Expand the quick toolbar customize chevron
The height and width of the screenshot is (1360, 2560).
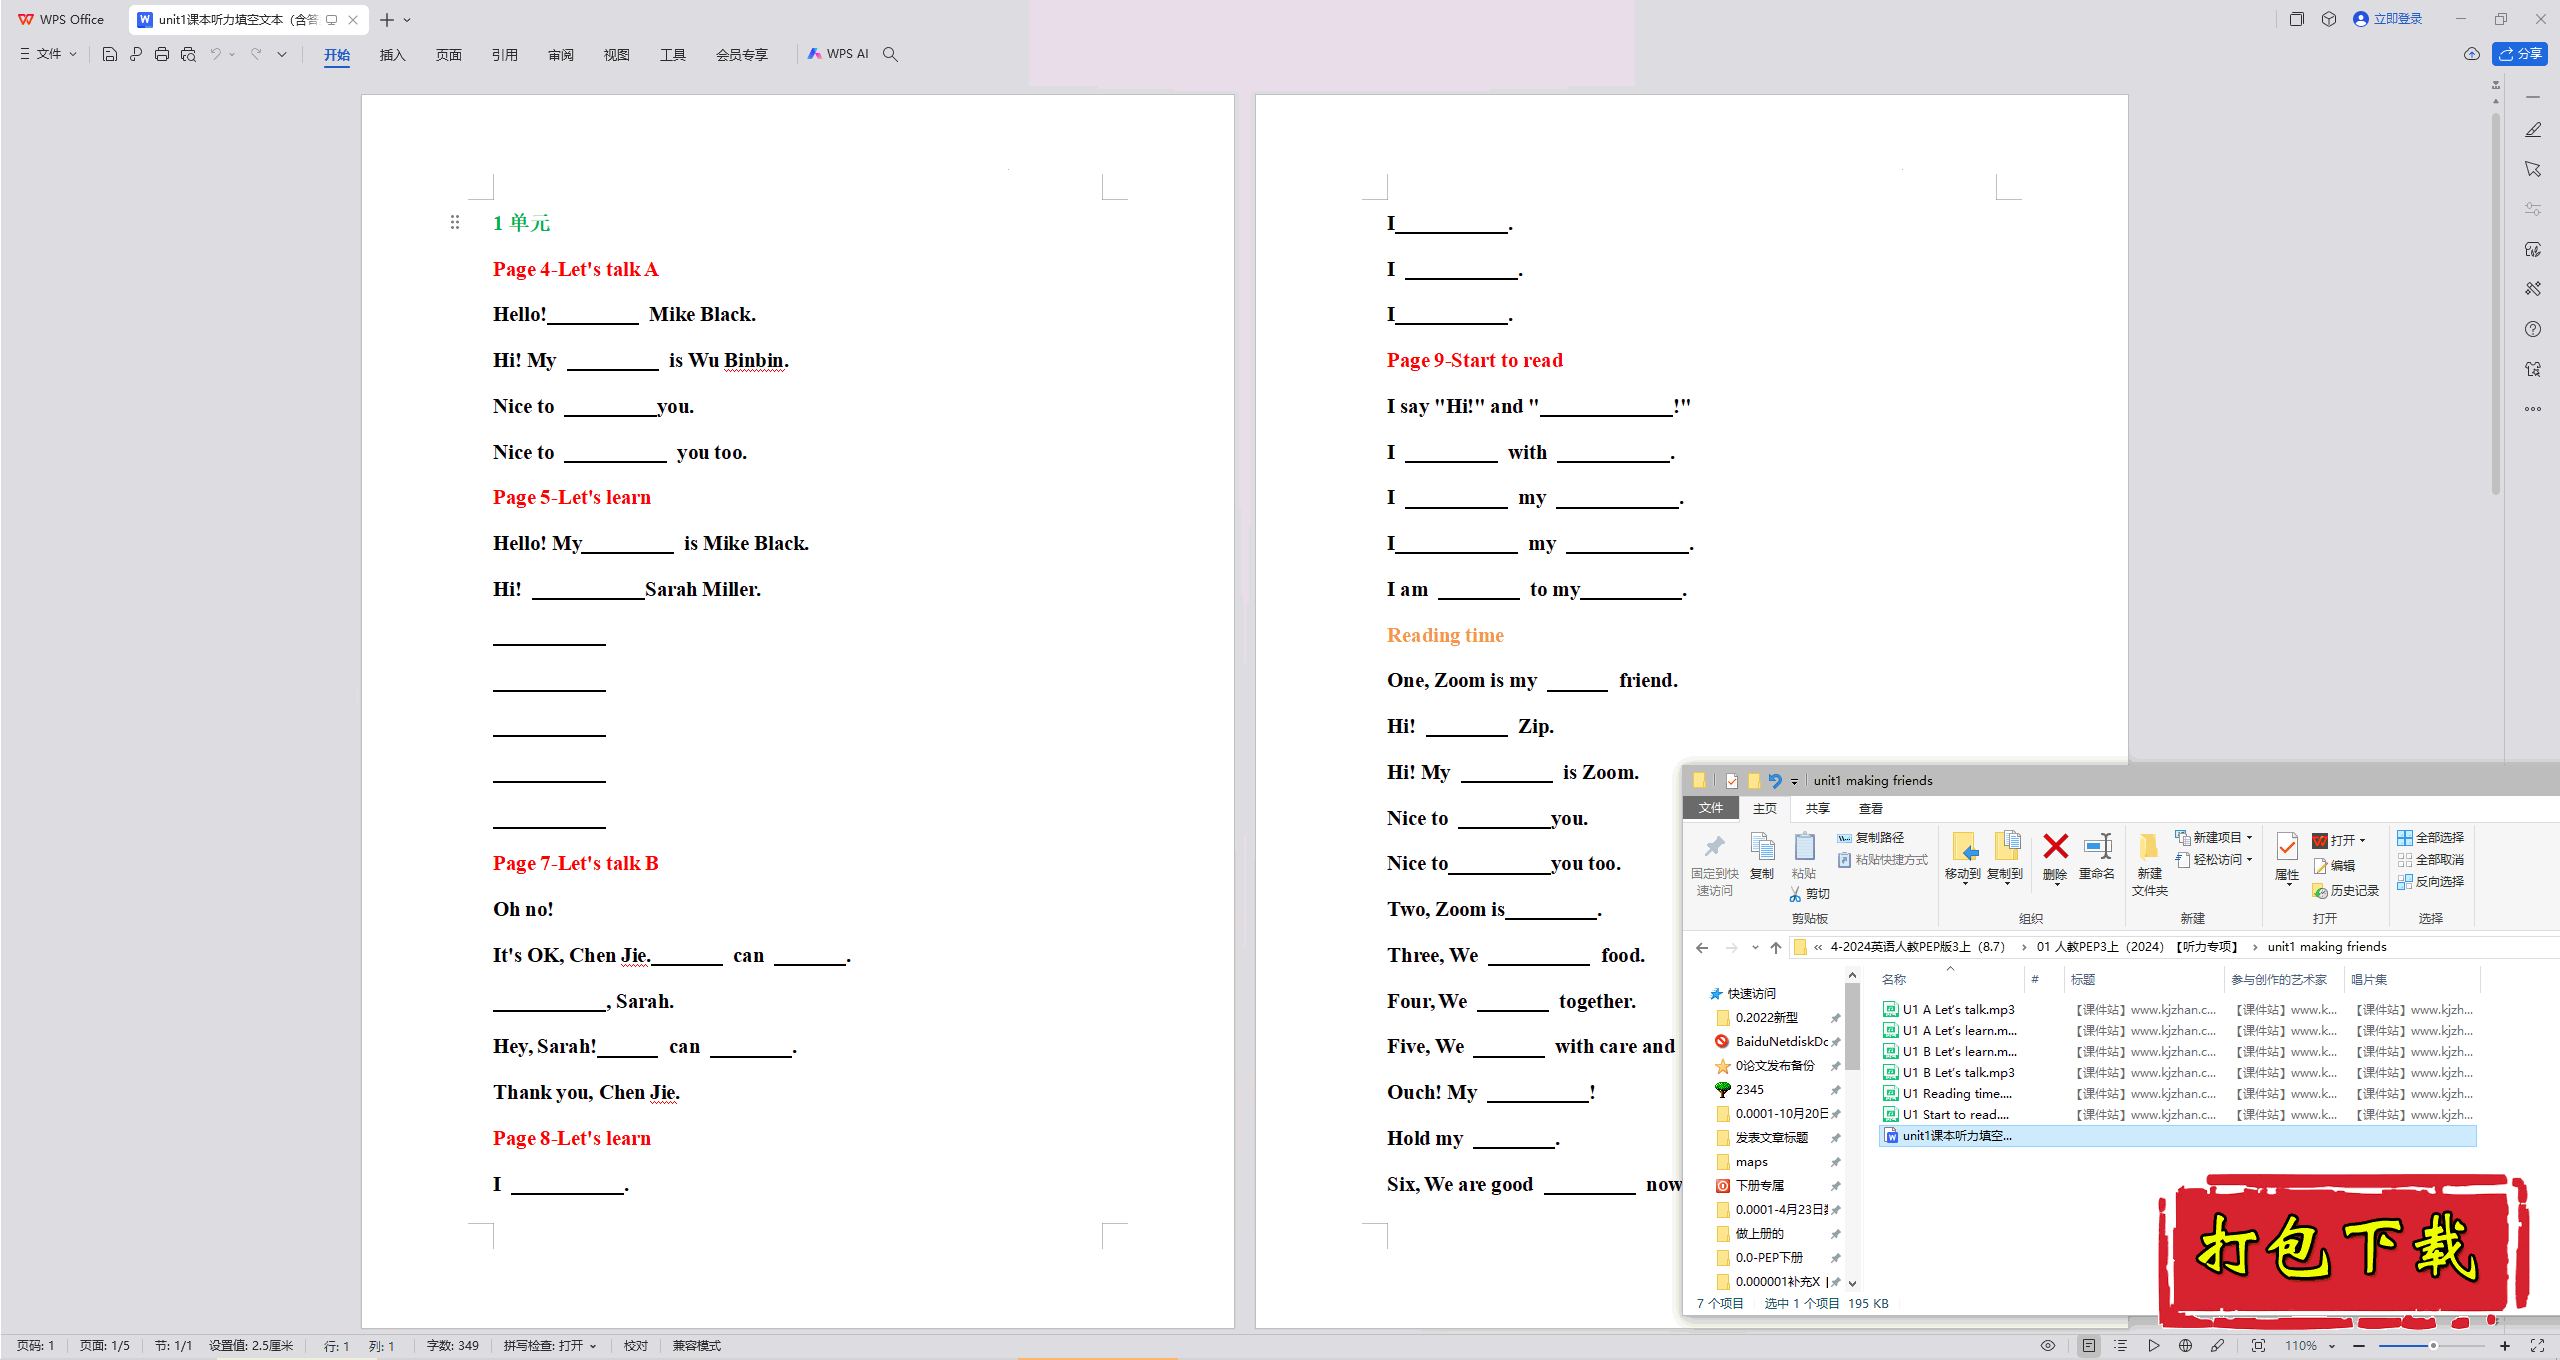(282, 54)
